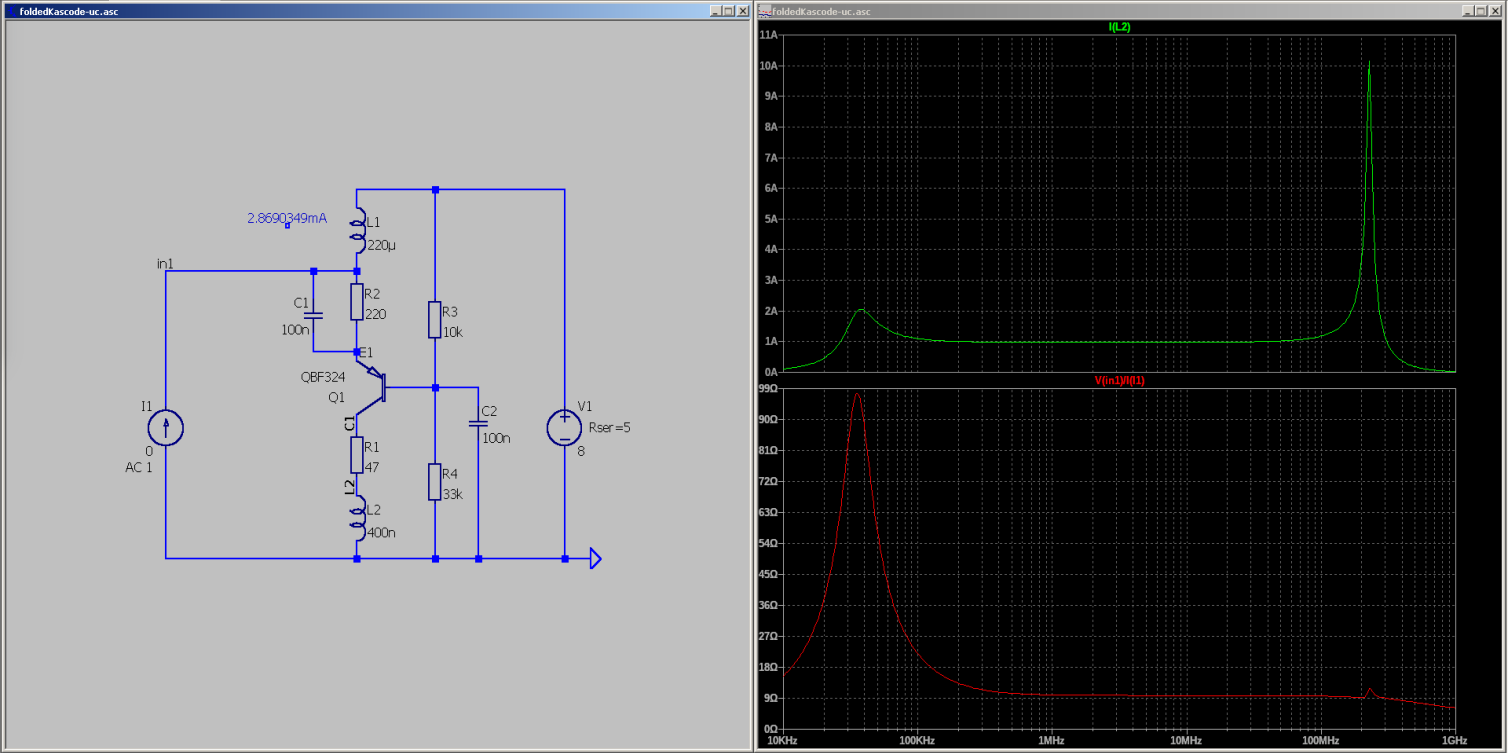Select the R2 resistor symbol
This screenshot has height=753, width=1508.
coord(357,302)
